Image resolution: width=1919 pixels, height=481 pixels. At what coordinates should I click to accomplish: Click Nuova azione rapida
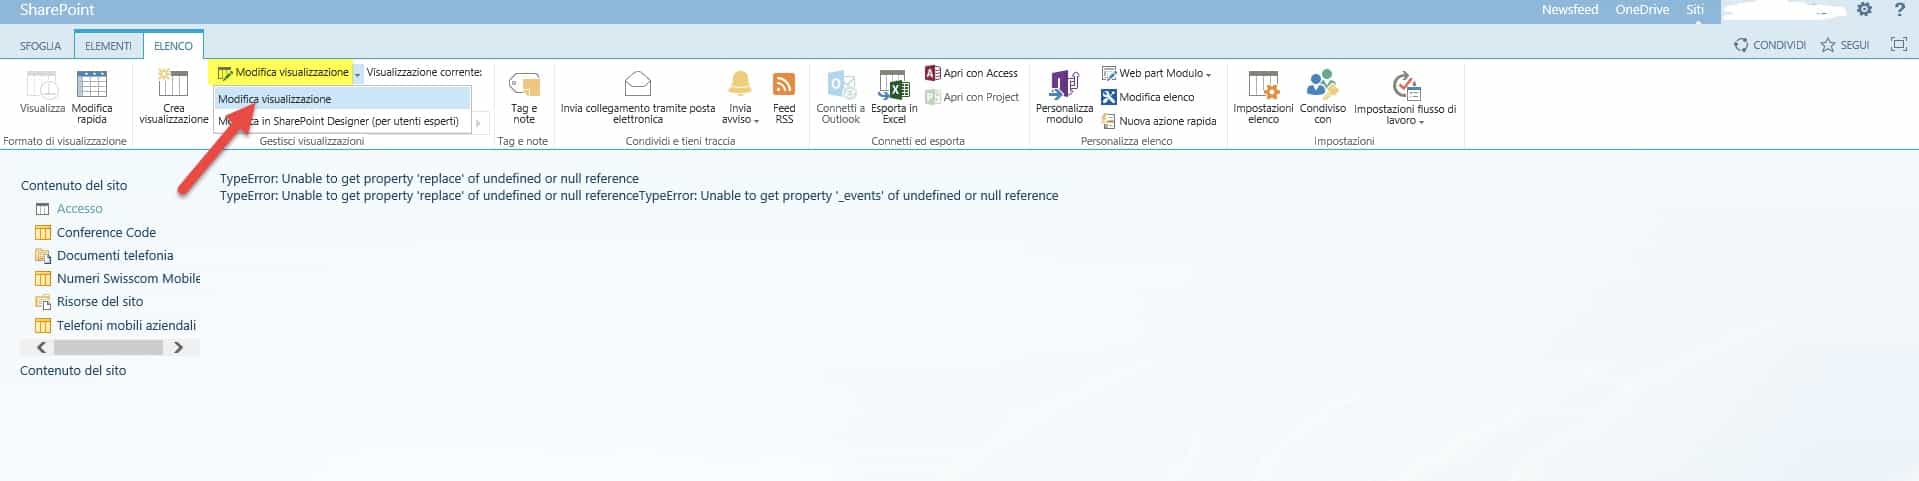1159,121
